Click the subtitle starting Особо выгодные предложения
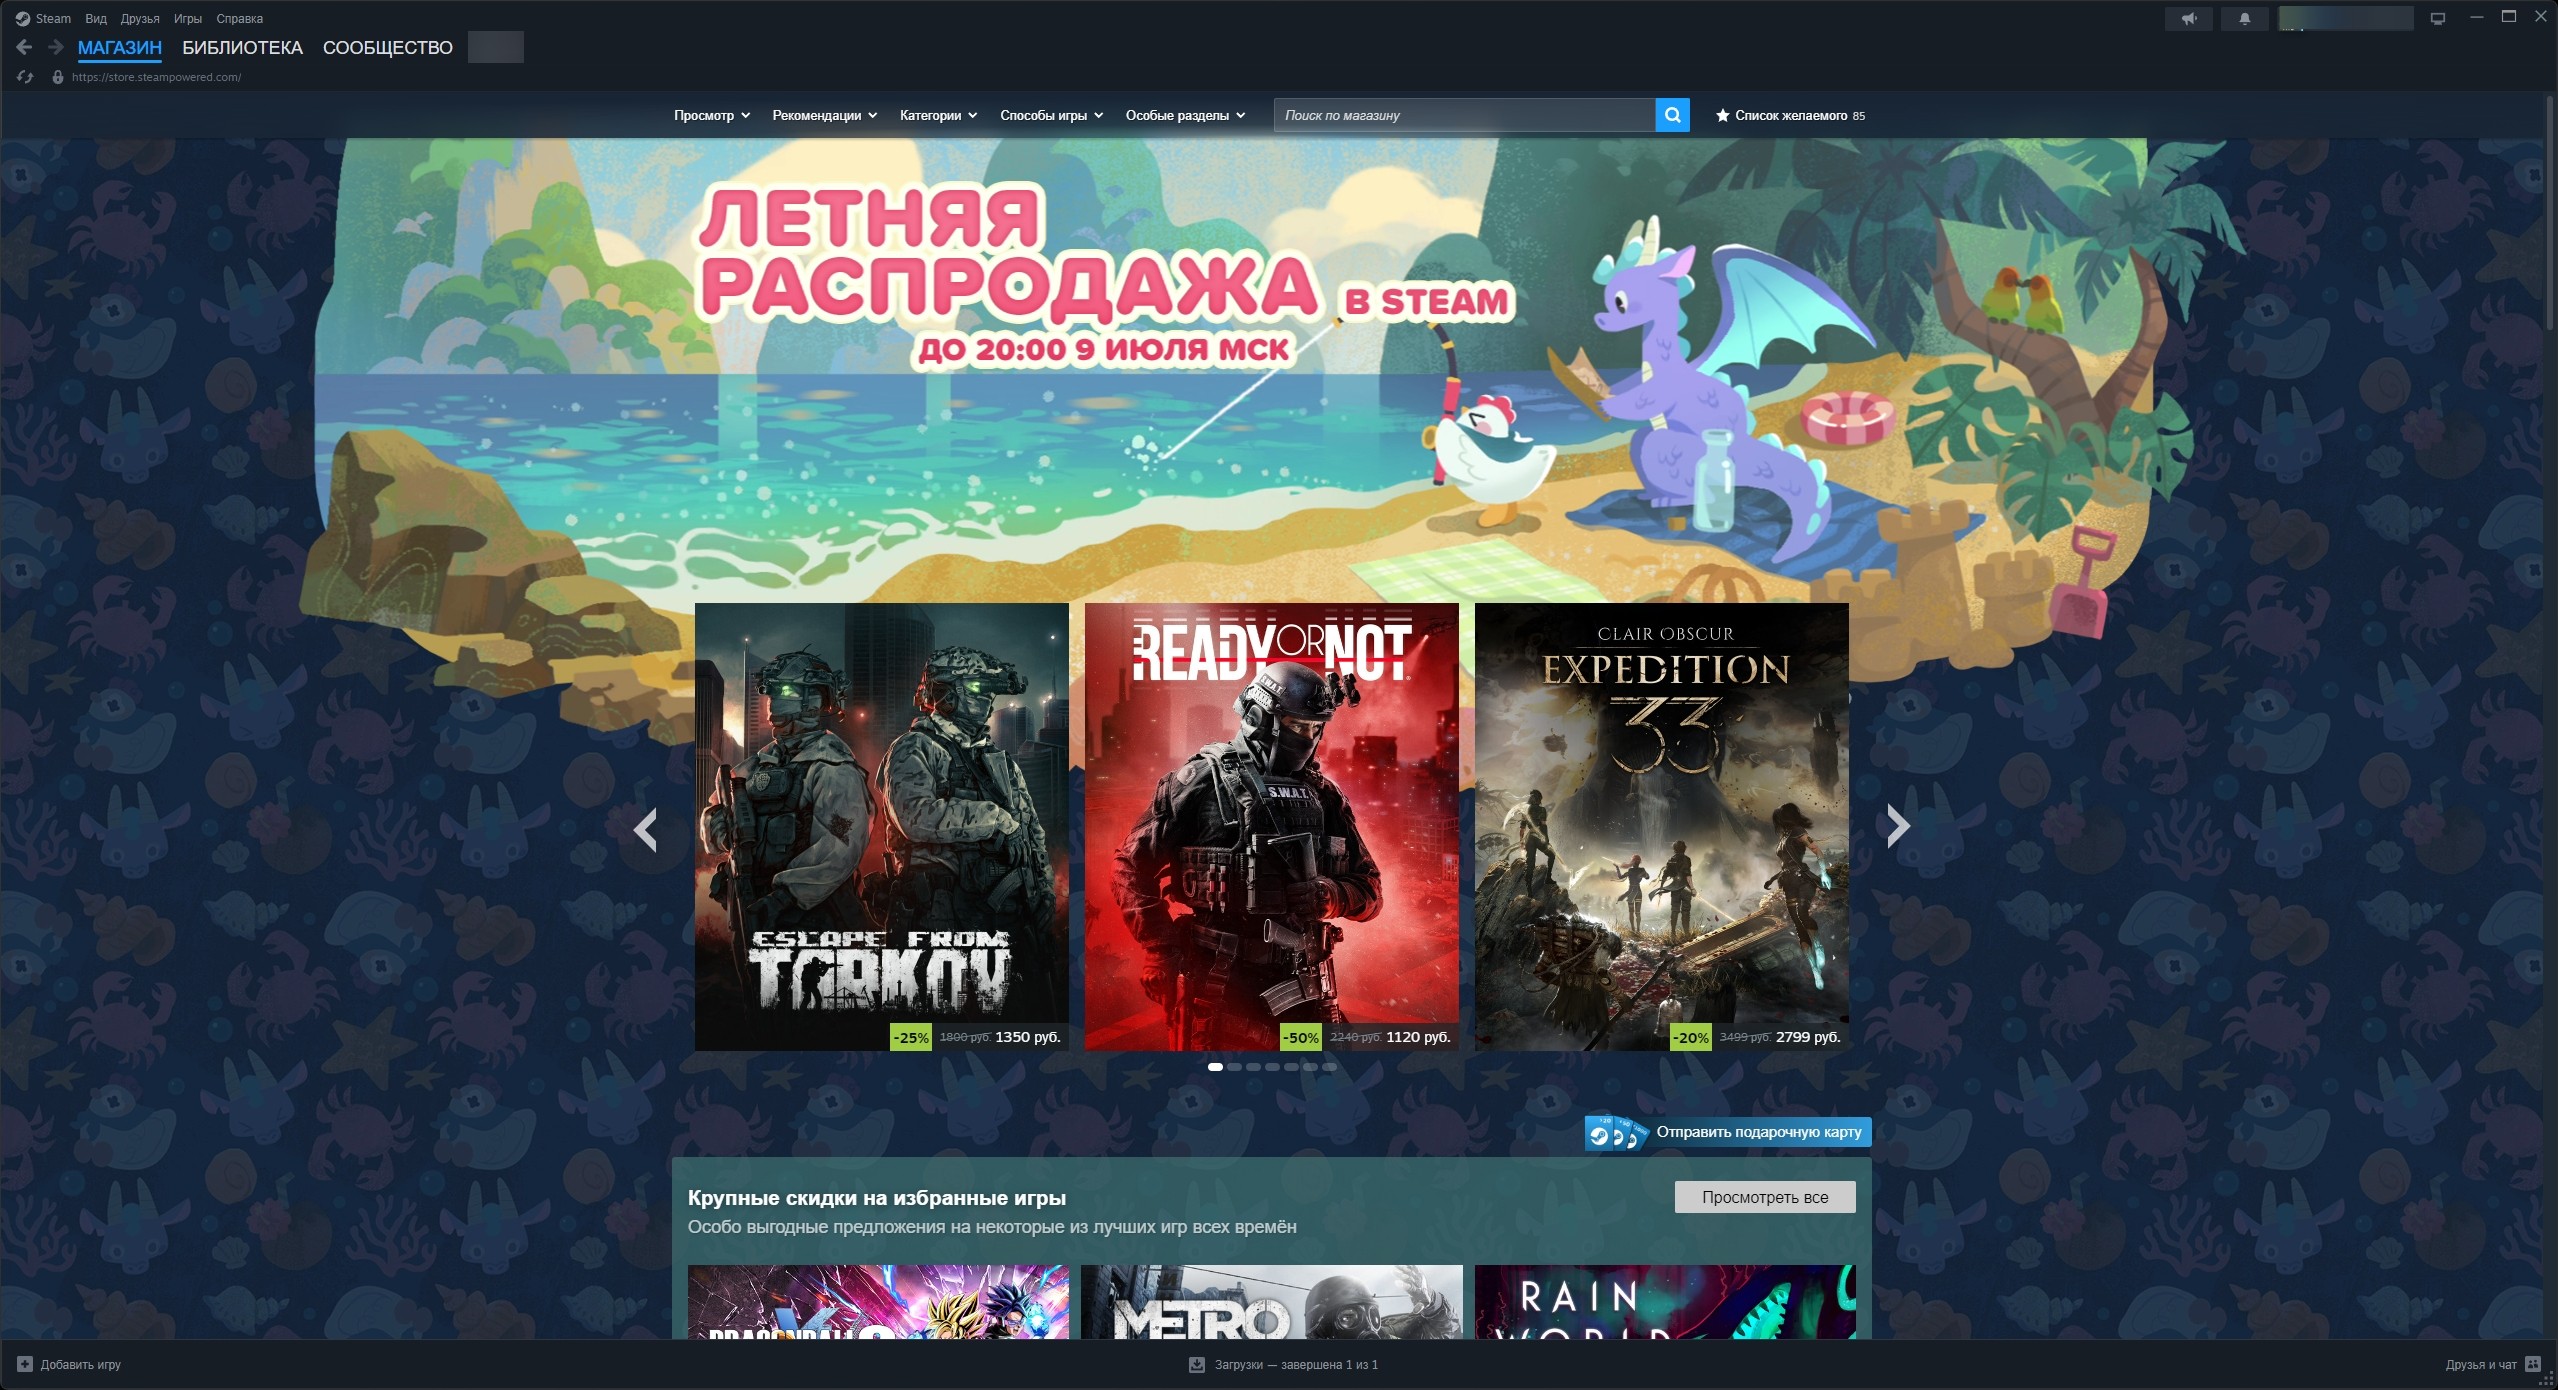 click(992, 1227)
